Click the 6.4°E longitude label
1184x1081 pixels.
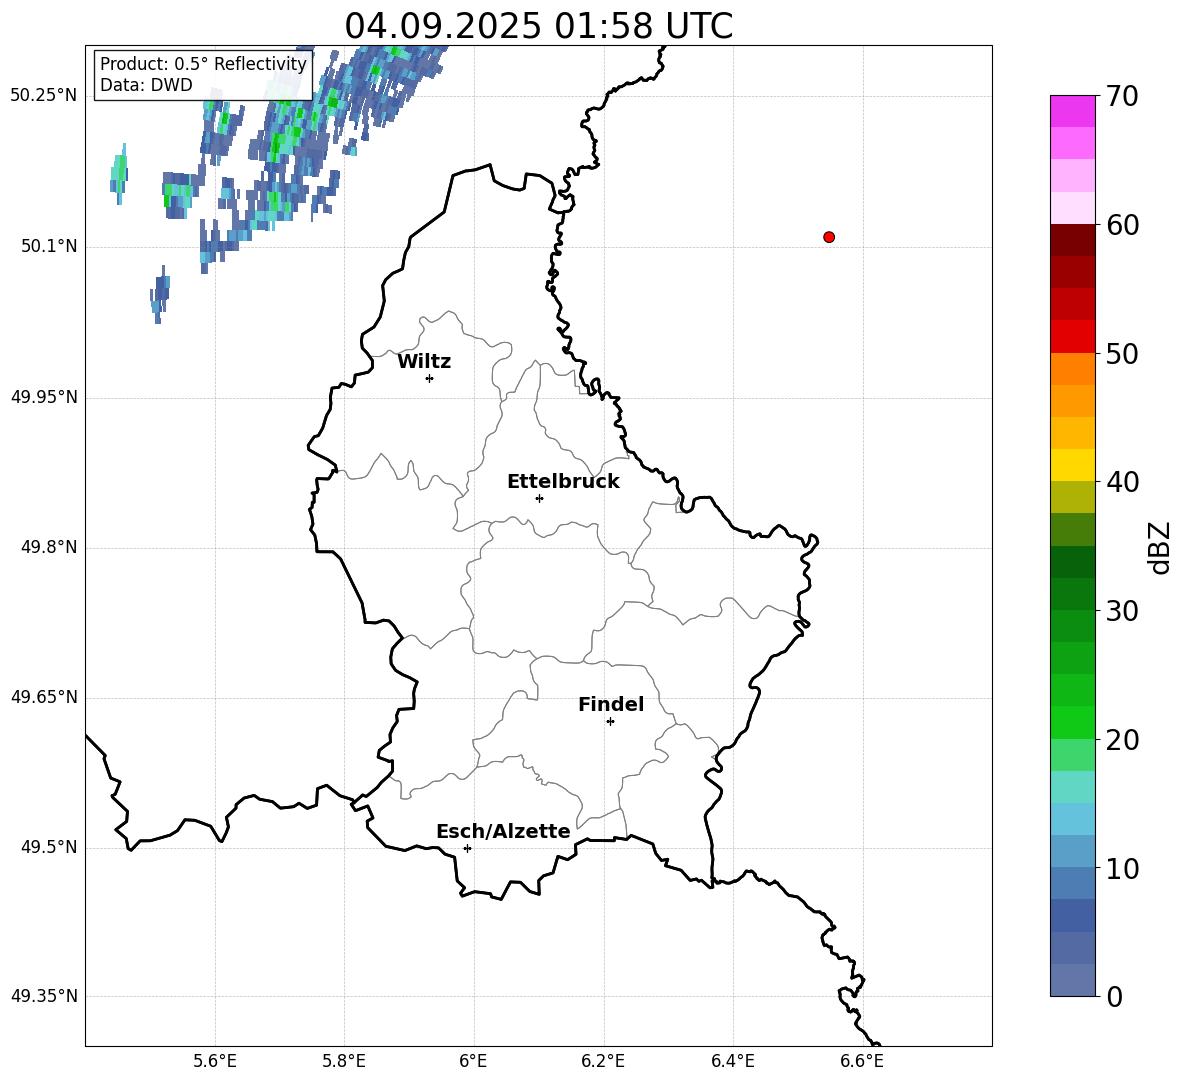pyautogui.click(x=732, y=1061)
